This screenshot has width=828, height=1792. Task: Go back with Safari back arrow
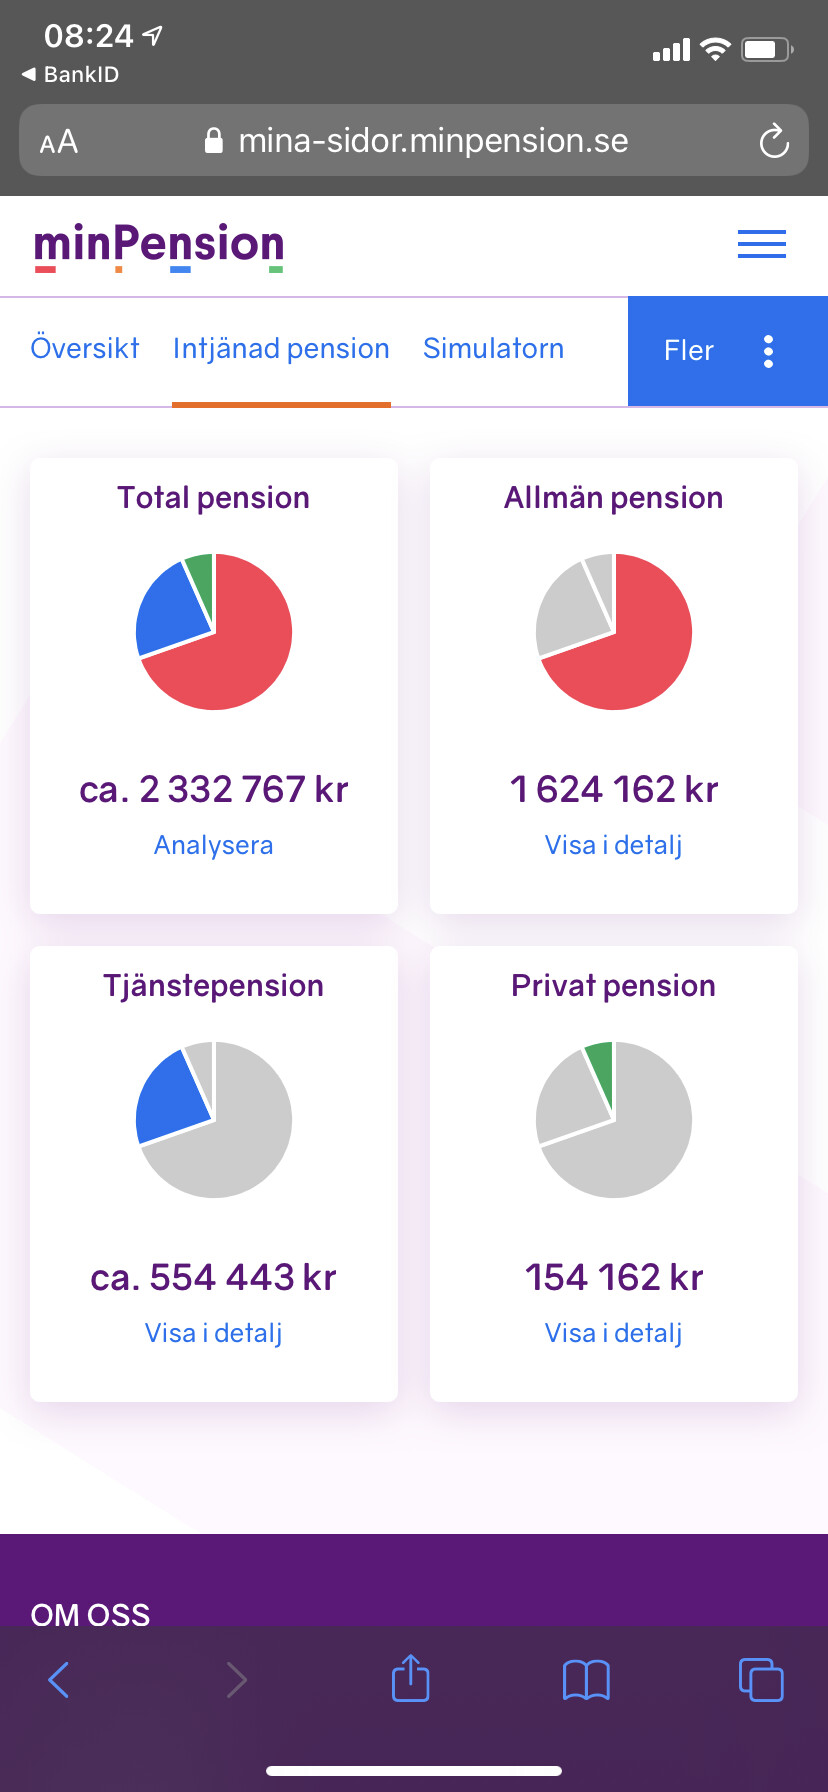pyautogui.click(x=59, y=1679)
